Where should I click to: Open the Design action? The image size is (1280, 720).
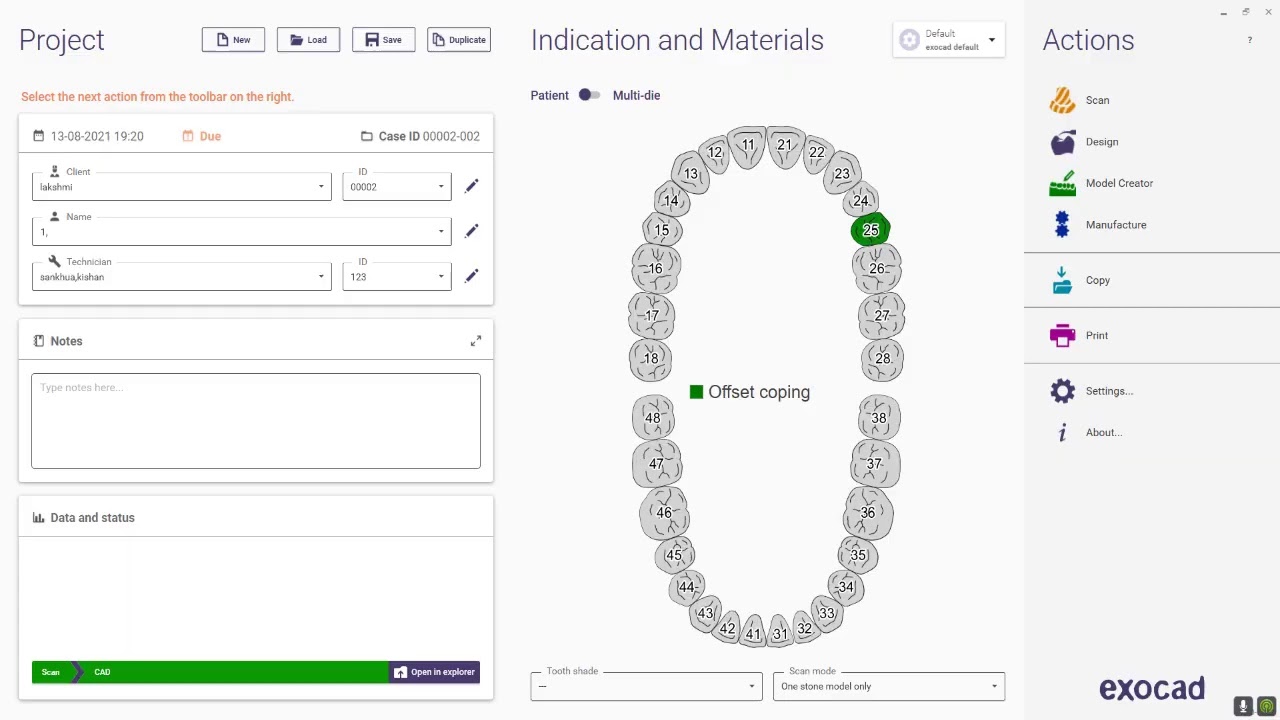[x=1062, y=142]
